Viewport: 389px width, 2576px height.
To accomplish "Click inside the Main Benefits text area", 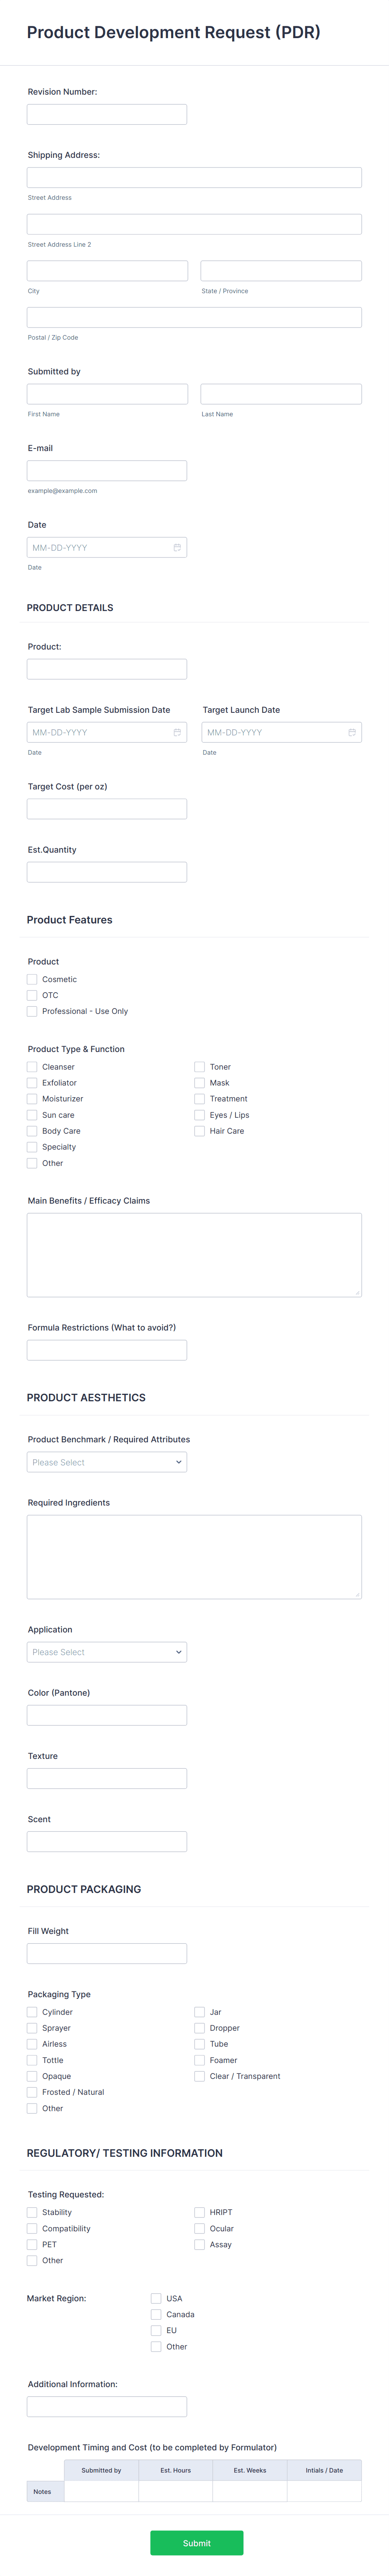I will click(x=194, y=1255).
